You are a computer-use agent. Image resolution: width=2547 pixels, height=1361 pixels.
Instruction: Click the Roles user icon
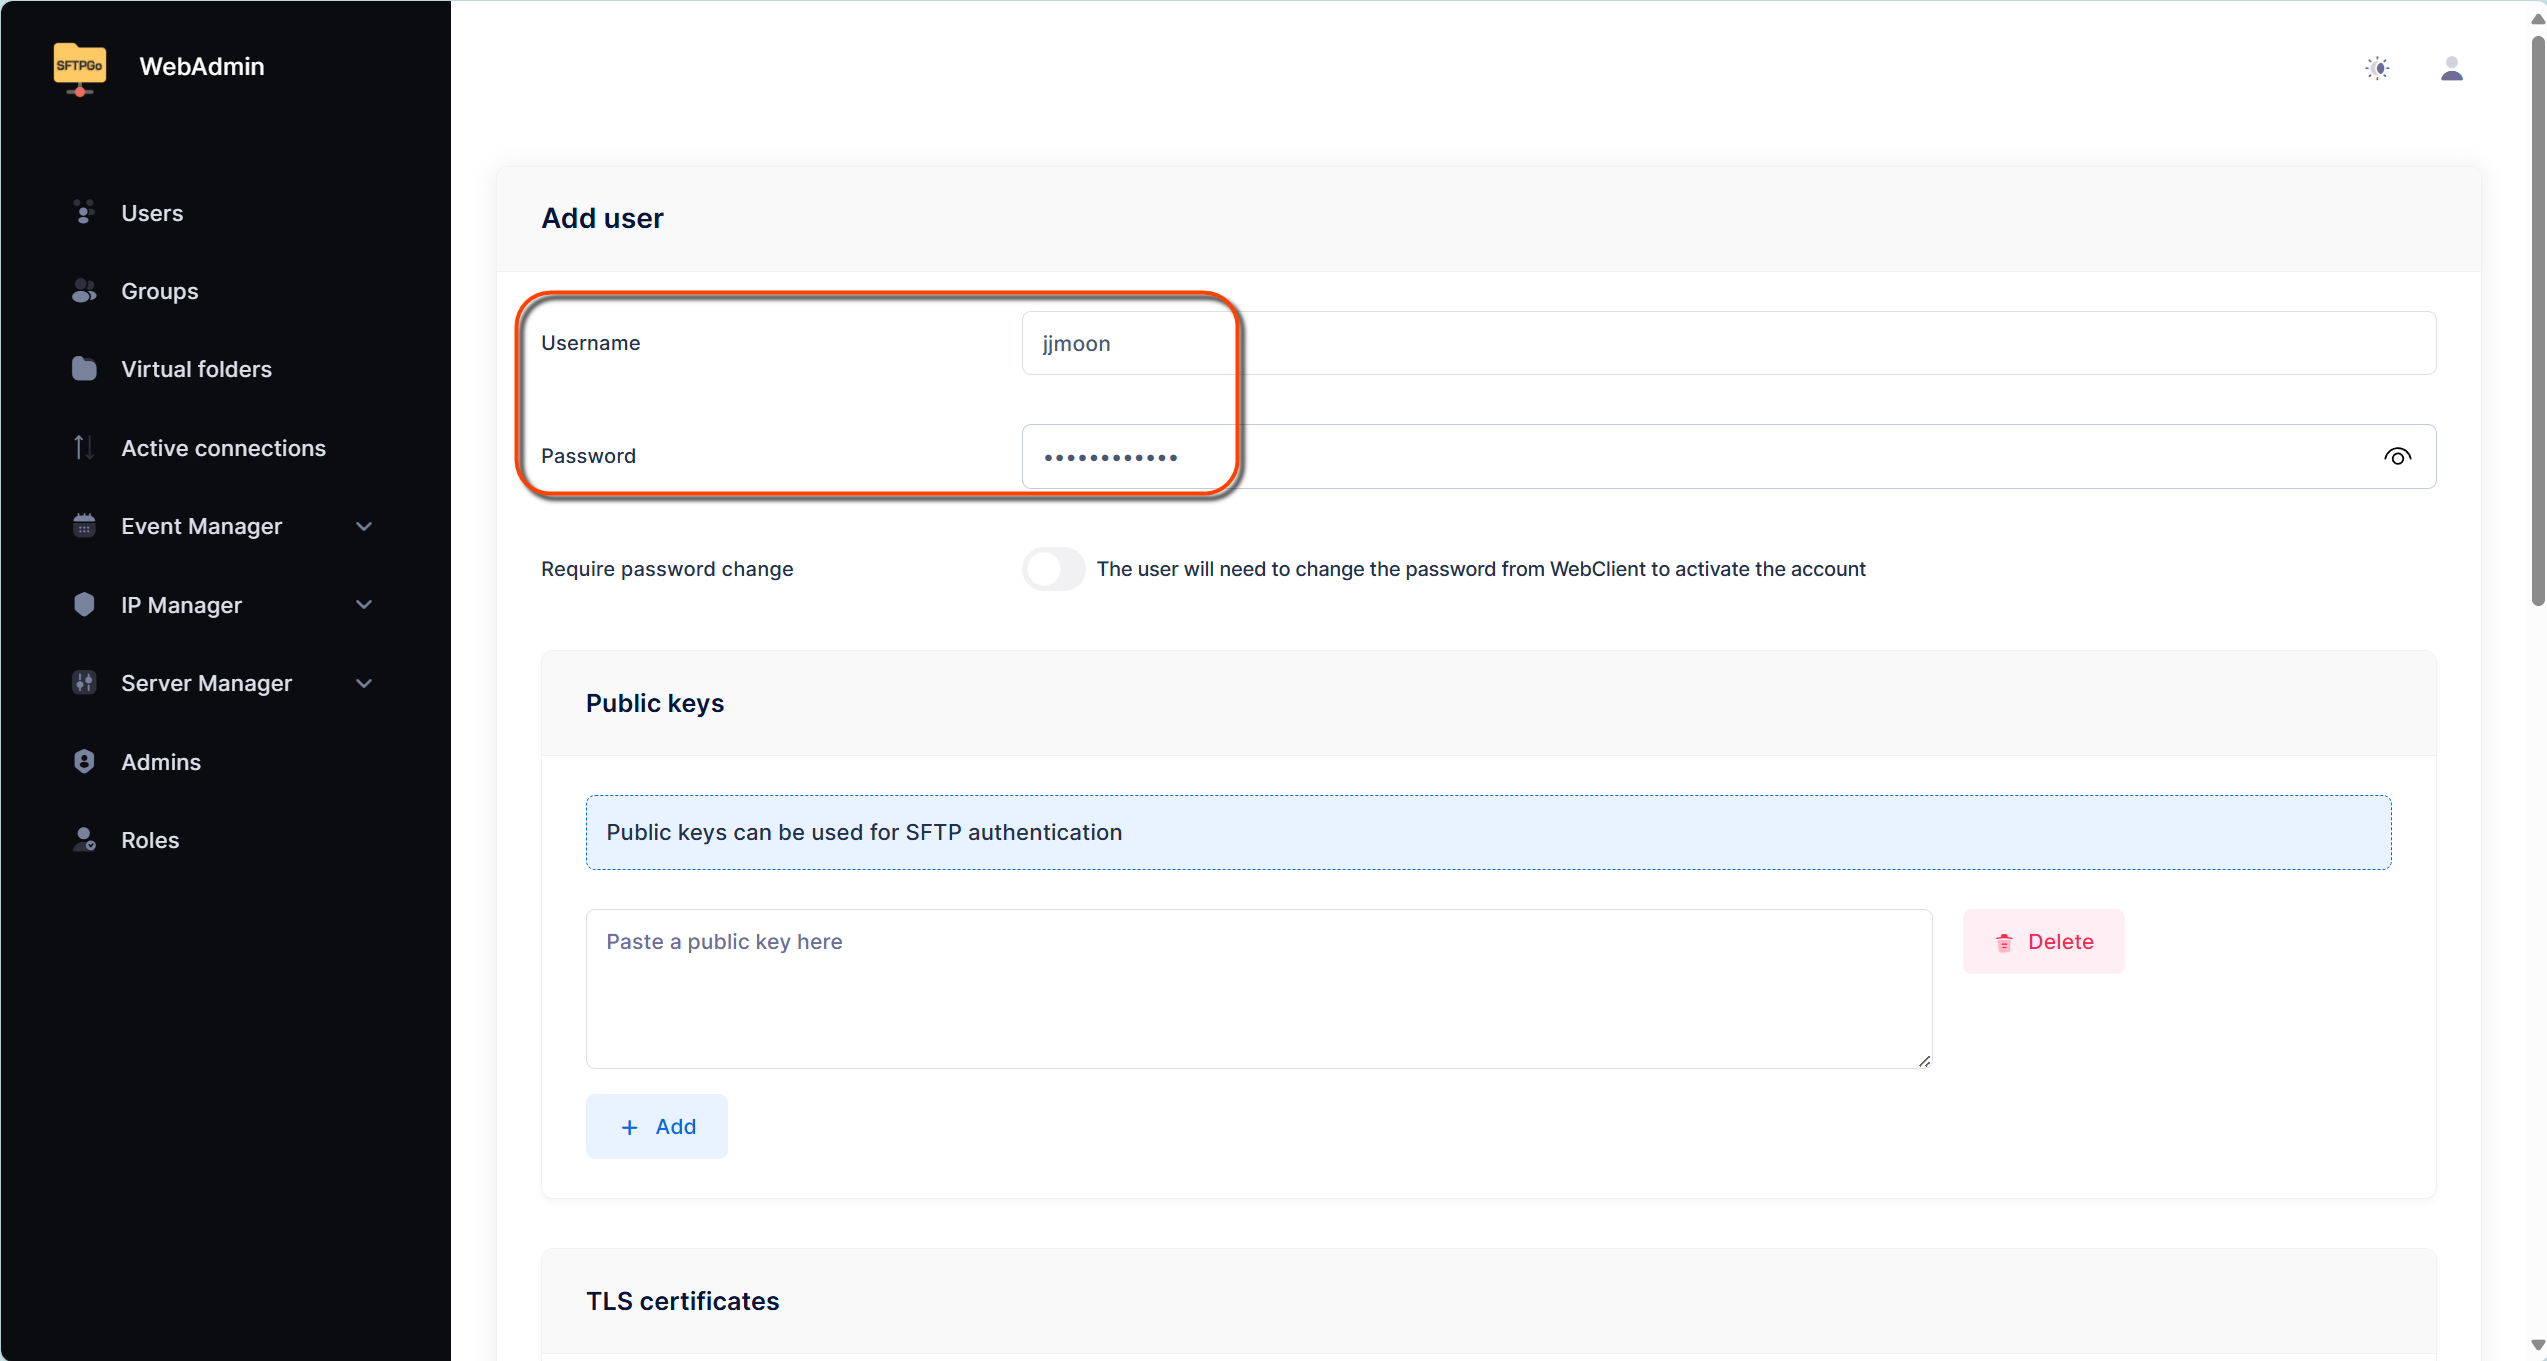click(x=84, y=839)
